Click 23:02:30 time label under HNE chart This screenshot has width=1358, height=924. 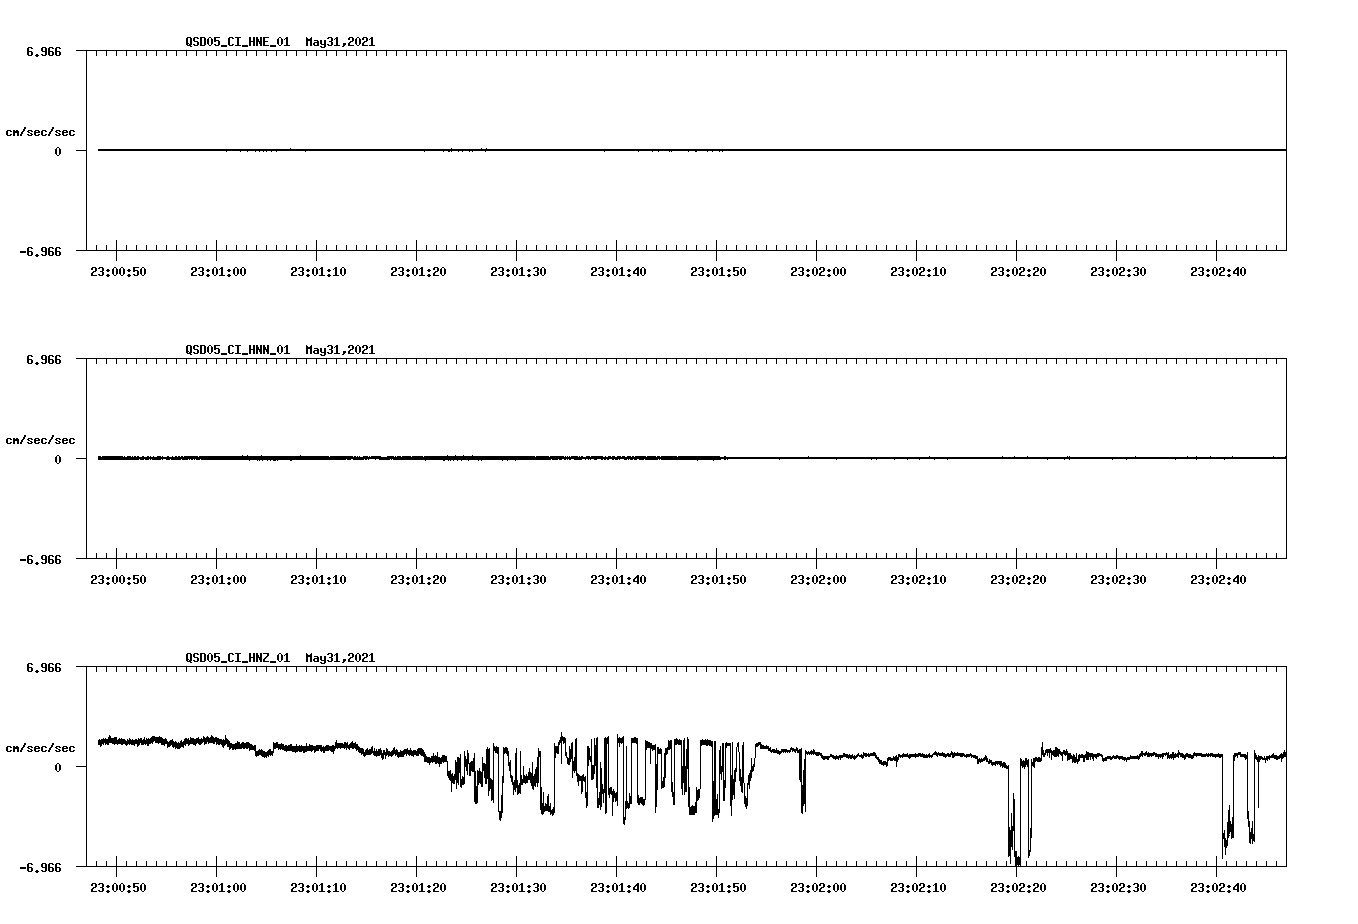coord(1118,272)
